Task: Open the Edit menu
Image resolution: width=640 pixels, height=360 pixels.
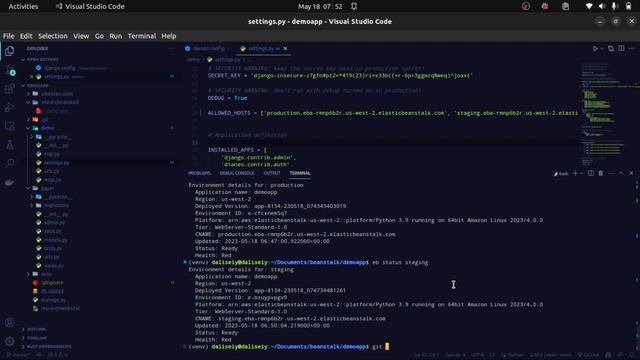Action: click(26, 36)
